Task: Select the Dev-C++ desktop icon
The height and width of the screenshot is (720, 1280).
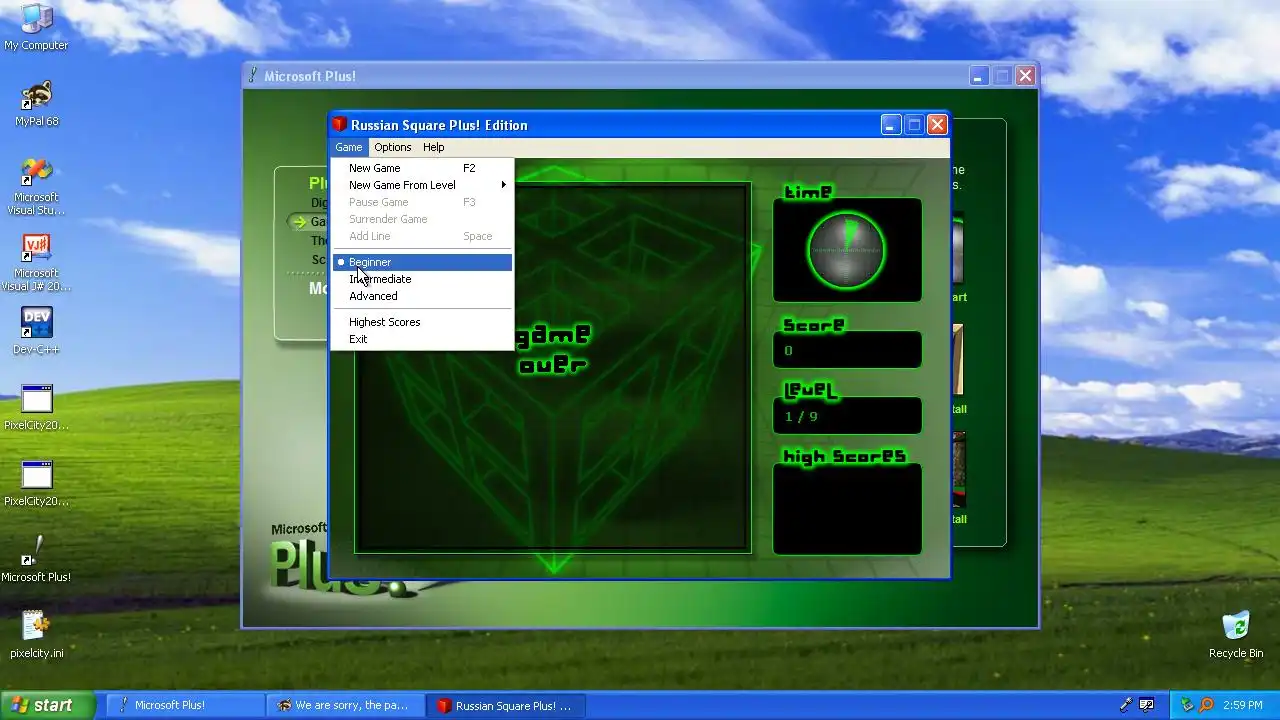Action: tap(36, 331)
